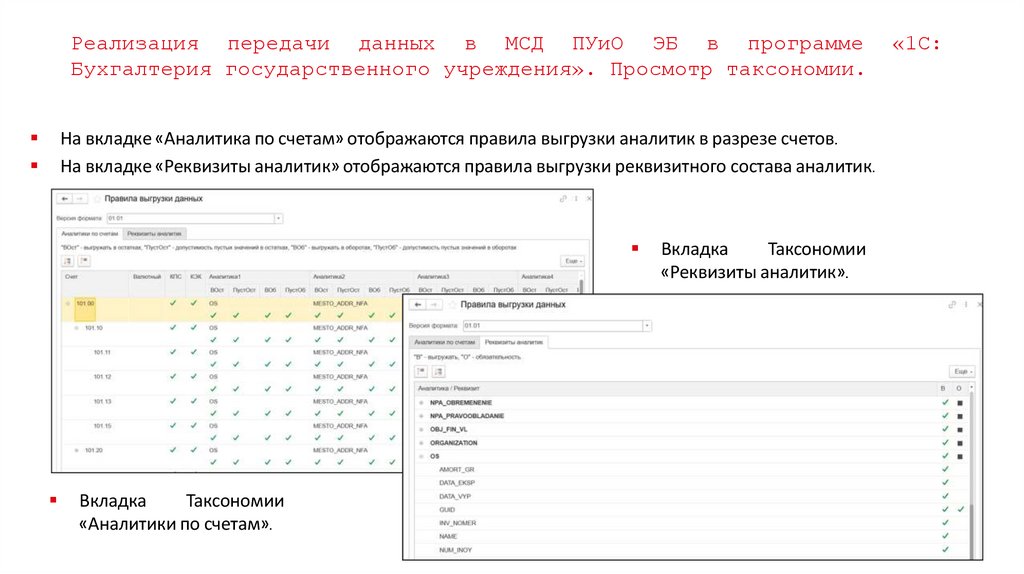The height and width of the screenshot is (574, 1024).
Task: Expand NPA_PRAVOOBLADANIE node
Action: (x=421, y=416)
